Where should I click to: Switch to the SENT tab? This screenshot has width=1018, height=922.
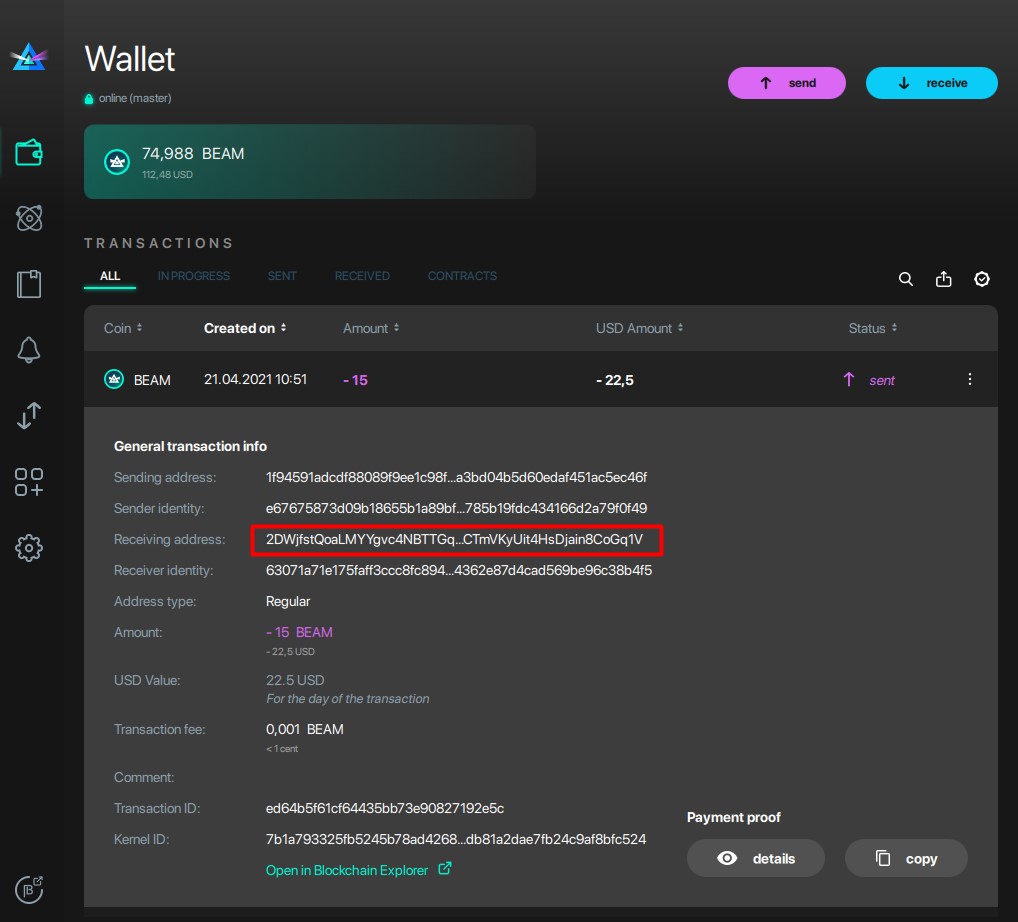tap(282, 276)
